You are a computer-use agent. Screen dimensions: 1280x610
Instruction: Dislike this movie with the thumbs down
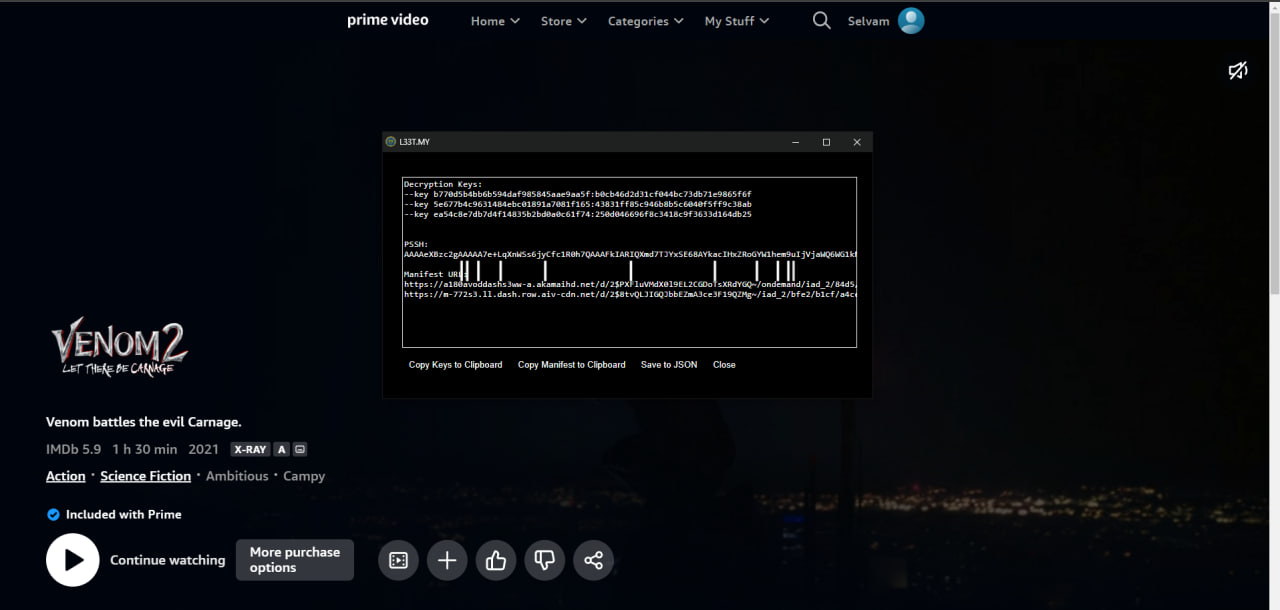(x=544, y=560)
